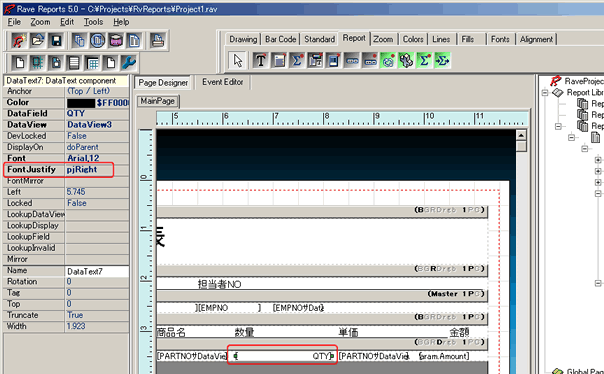Select the CalcOp green blocks icon
The width and height of the screenshot is (604, 374).
[406, 60]
